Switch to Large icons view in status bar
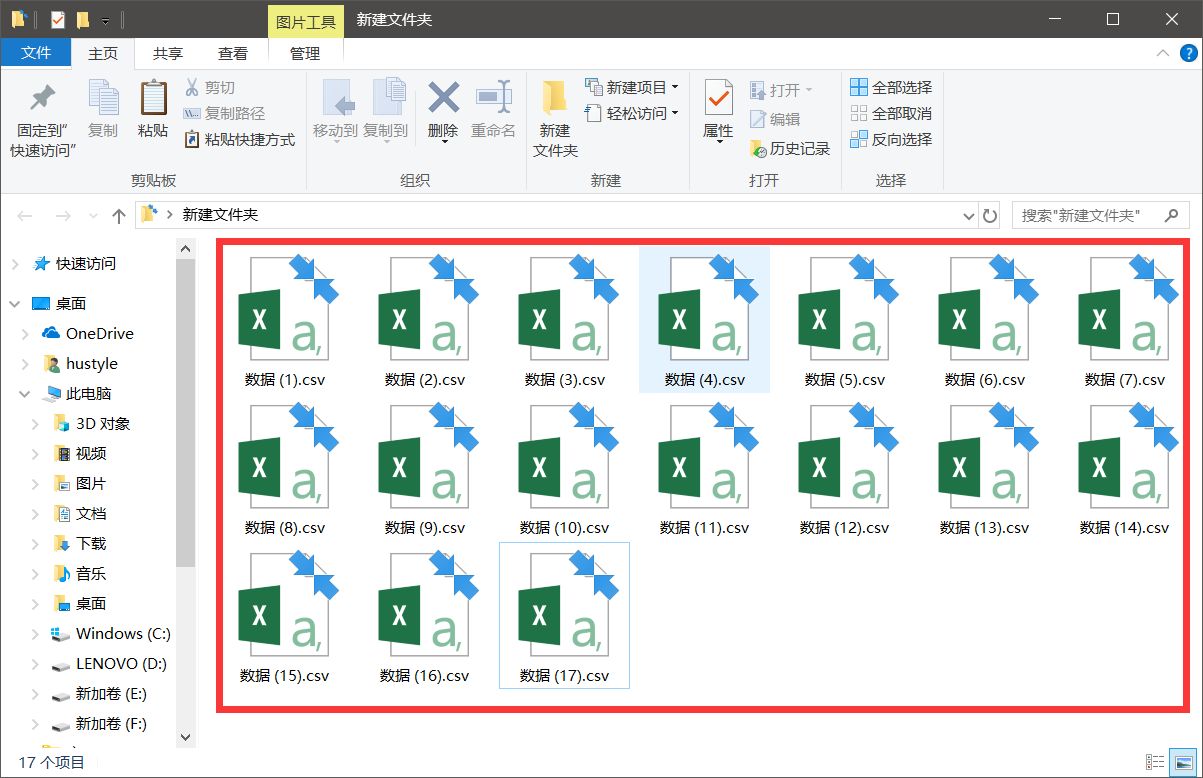Viewport: 1203px width, 778px height. tap(1184, 762)
